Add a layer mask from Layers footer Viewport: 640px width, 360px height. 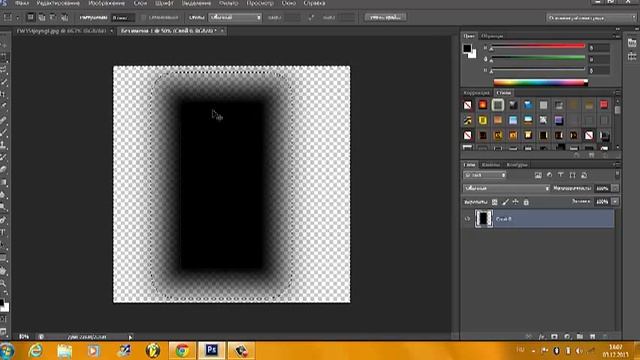[x=554, y=337]
